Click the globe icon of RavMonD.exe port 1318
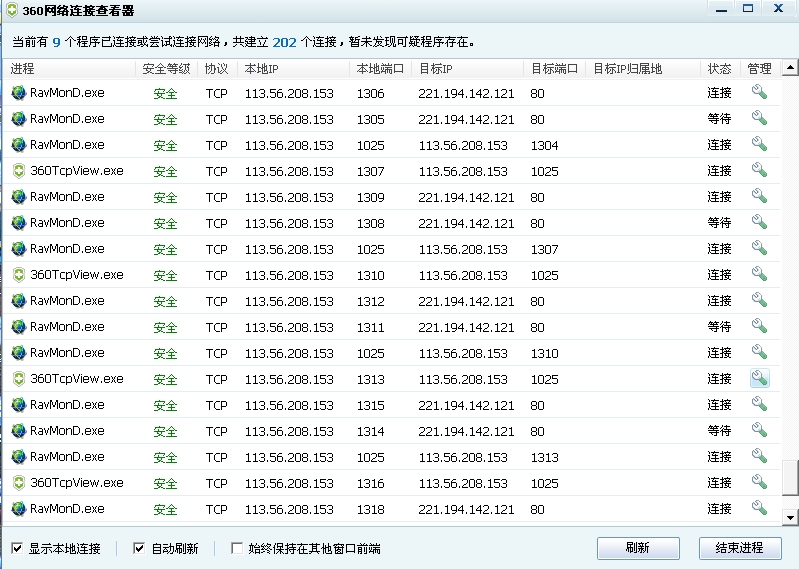The width and height of the screenshot is (799, 569). point(19,508)
